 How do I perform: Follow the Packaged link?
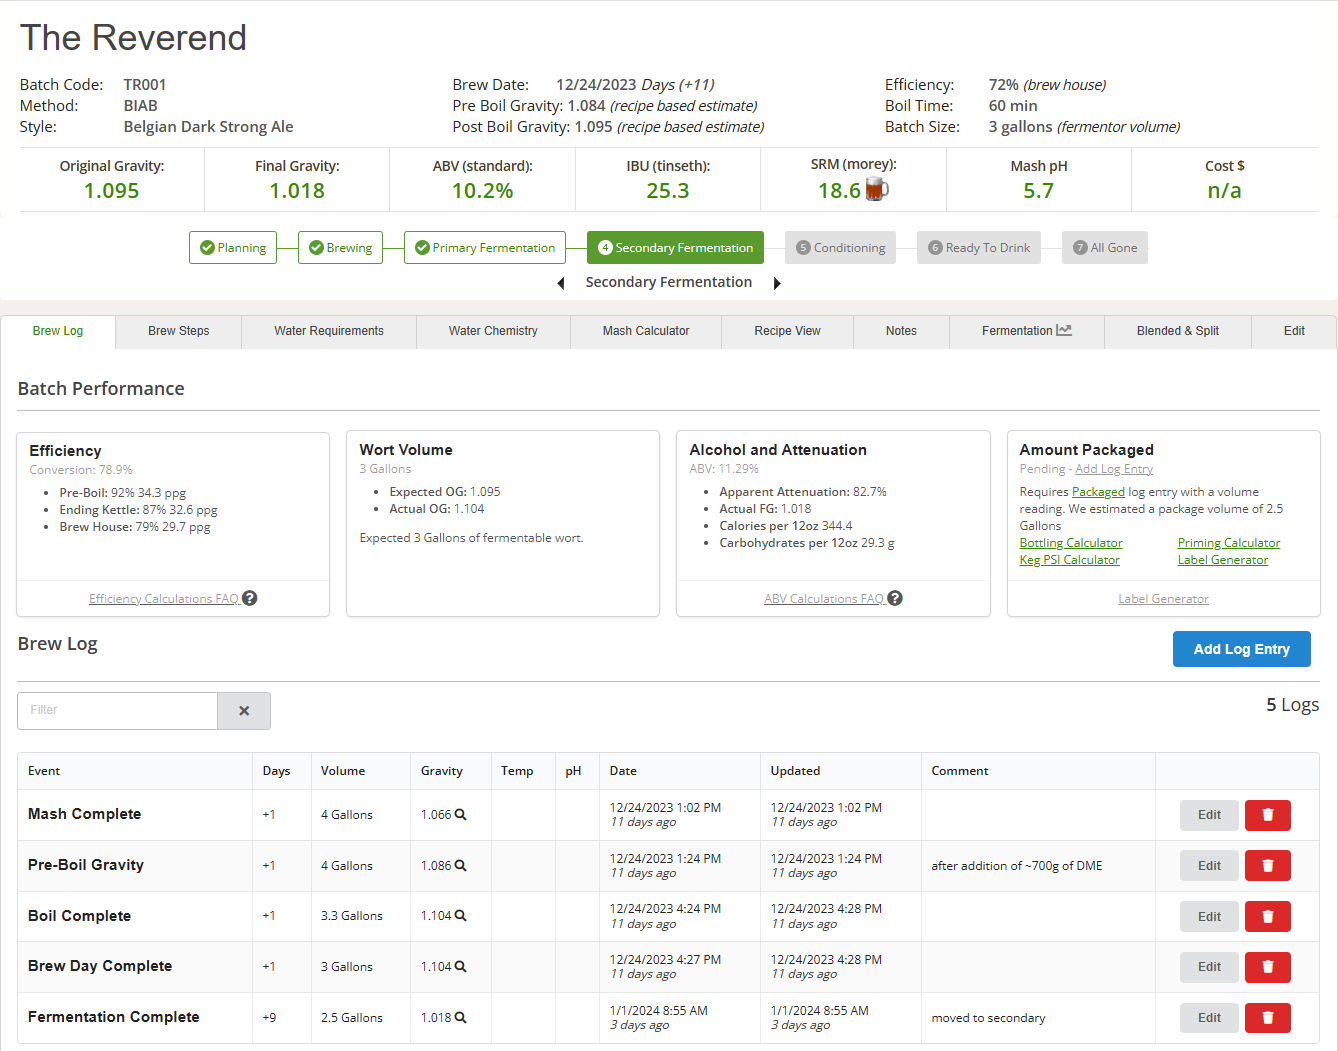point(1098,492)
